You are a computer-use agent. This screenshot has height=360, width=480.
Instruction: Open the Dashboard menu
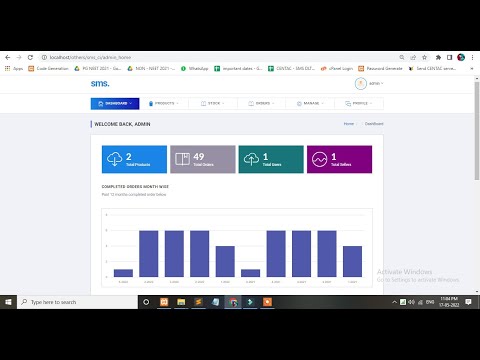pyautogui.click(x=115, y=103)
